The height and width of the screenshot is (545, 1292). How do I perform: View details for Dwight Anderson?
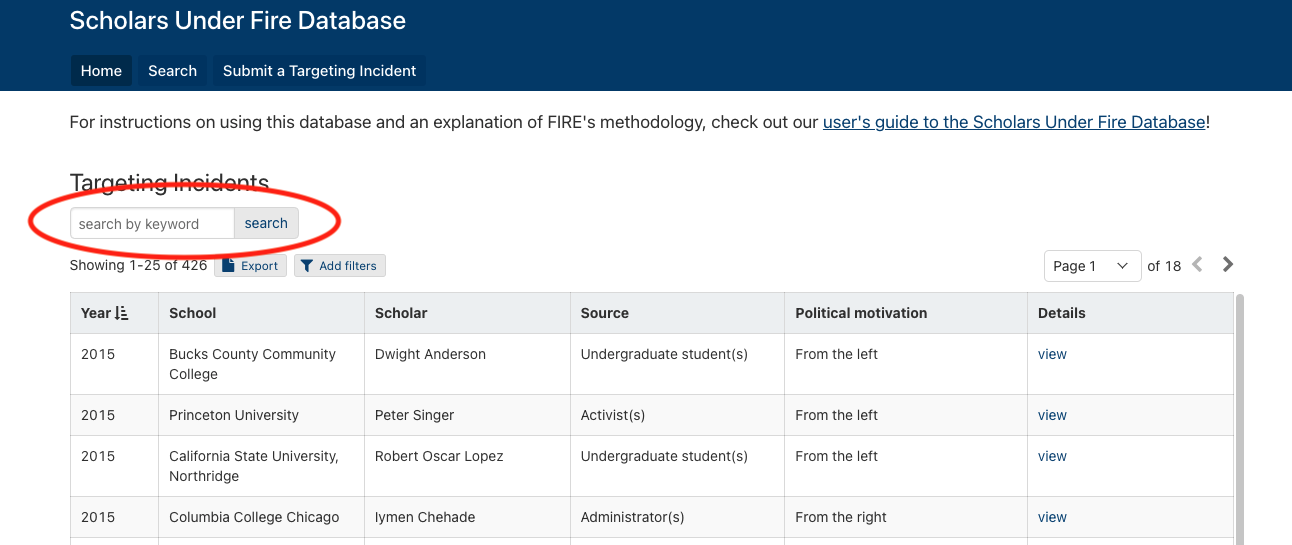click(x=1052, y=354)
